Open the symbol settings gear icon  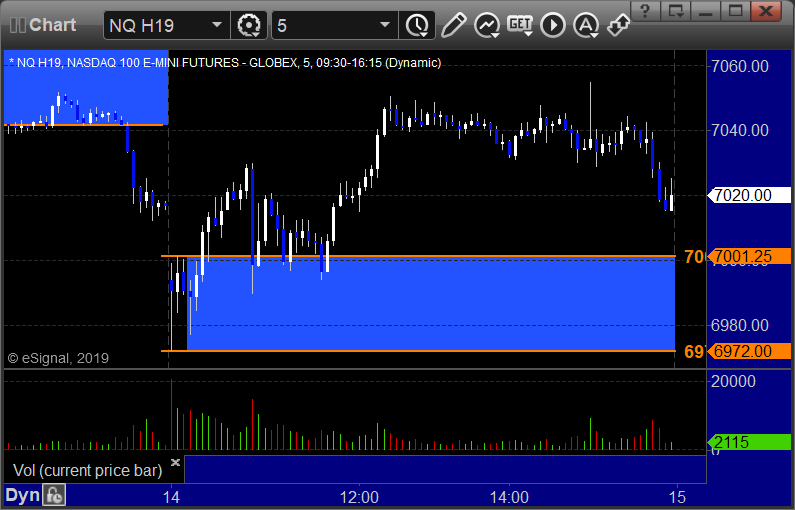[x=249, y=25]
